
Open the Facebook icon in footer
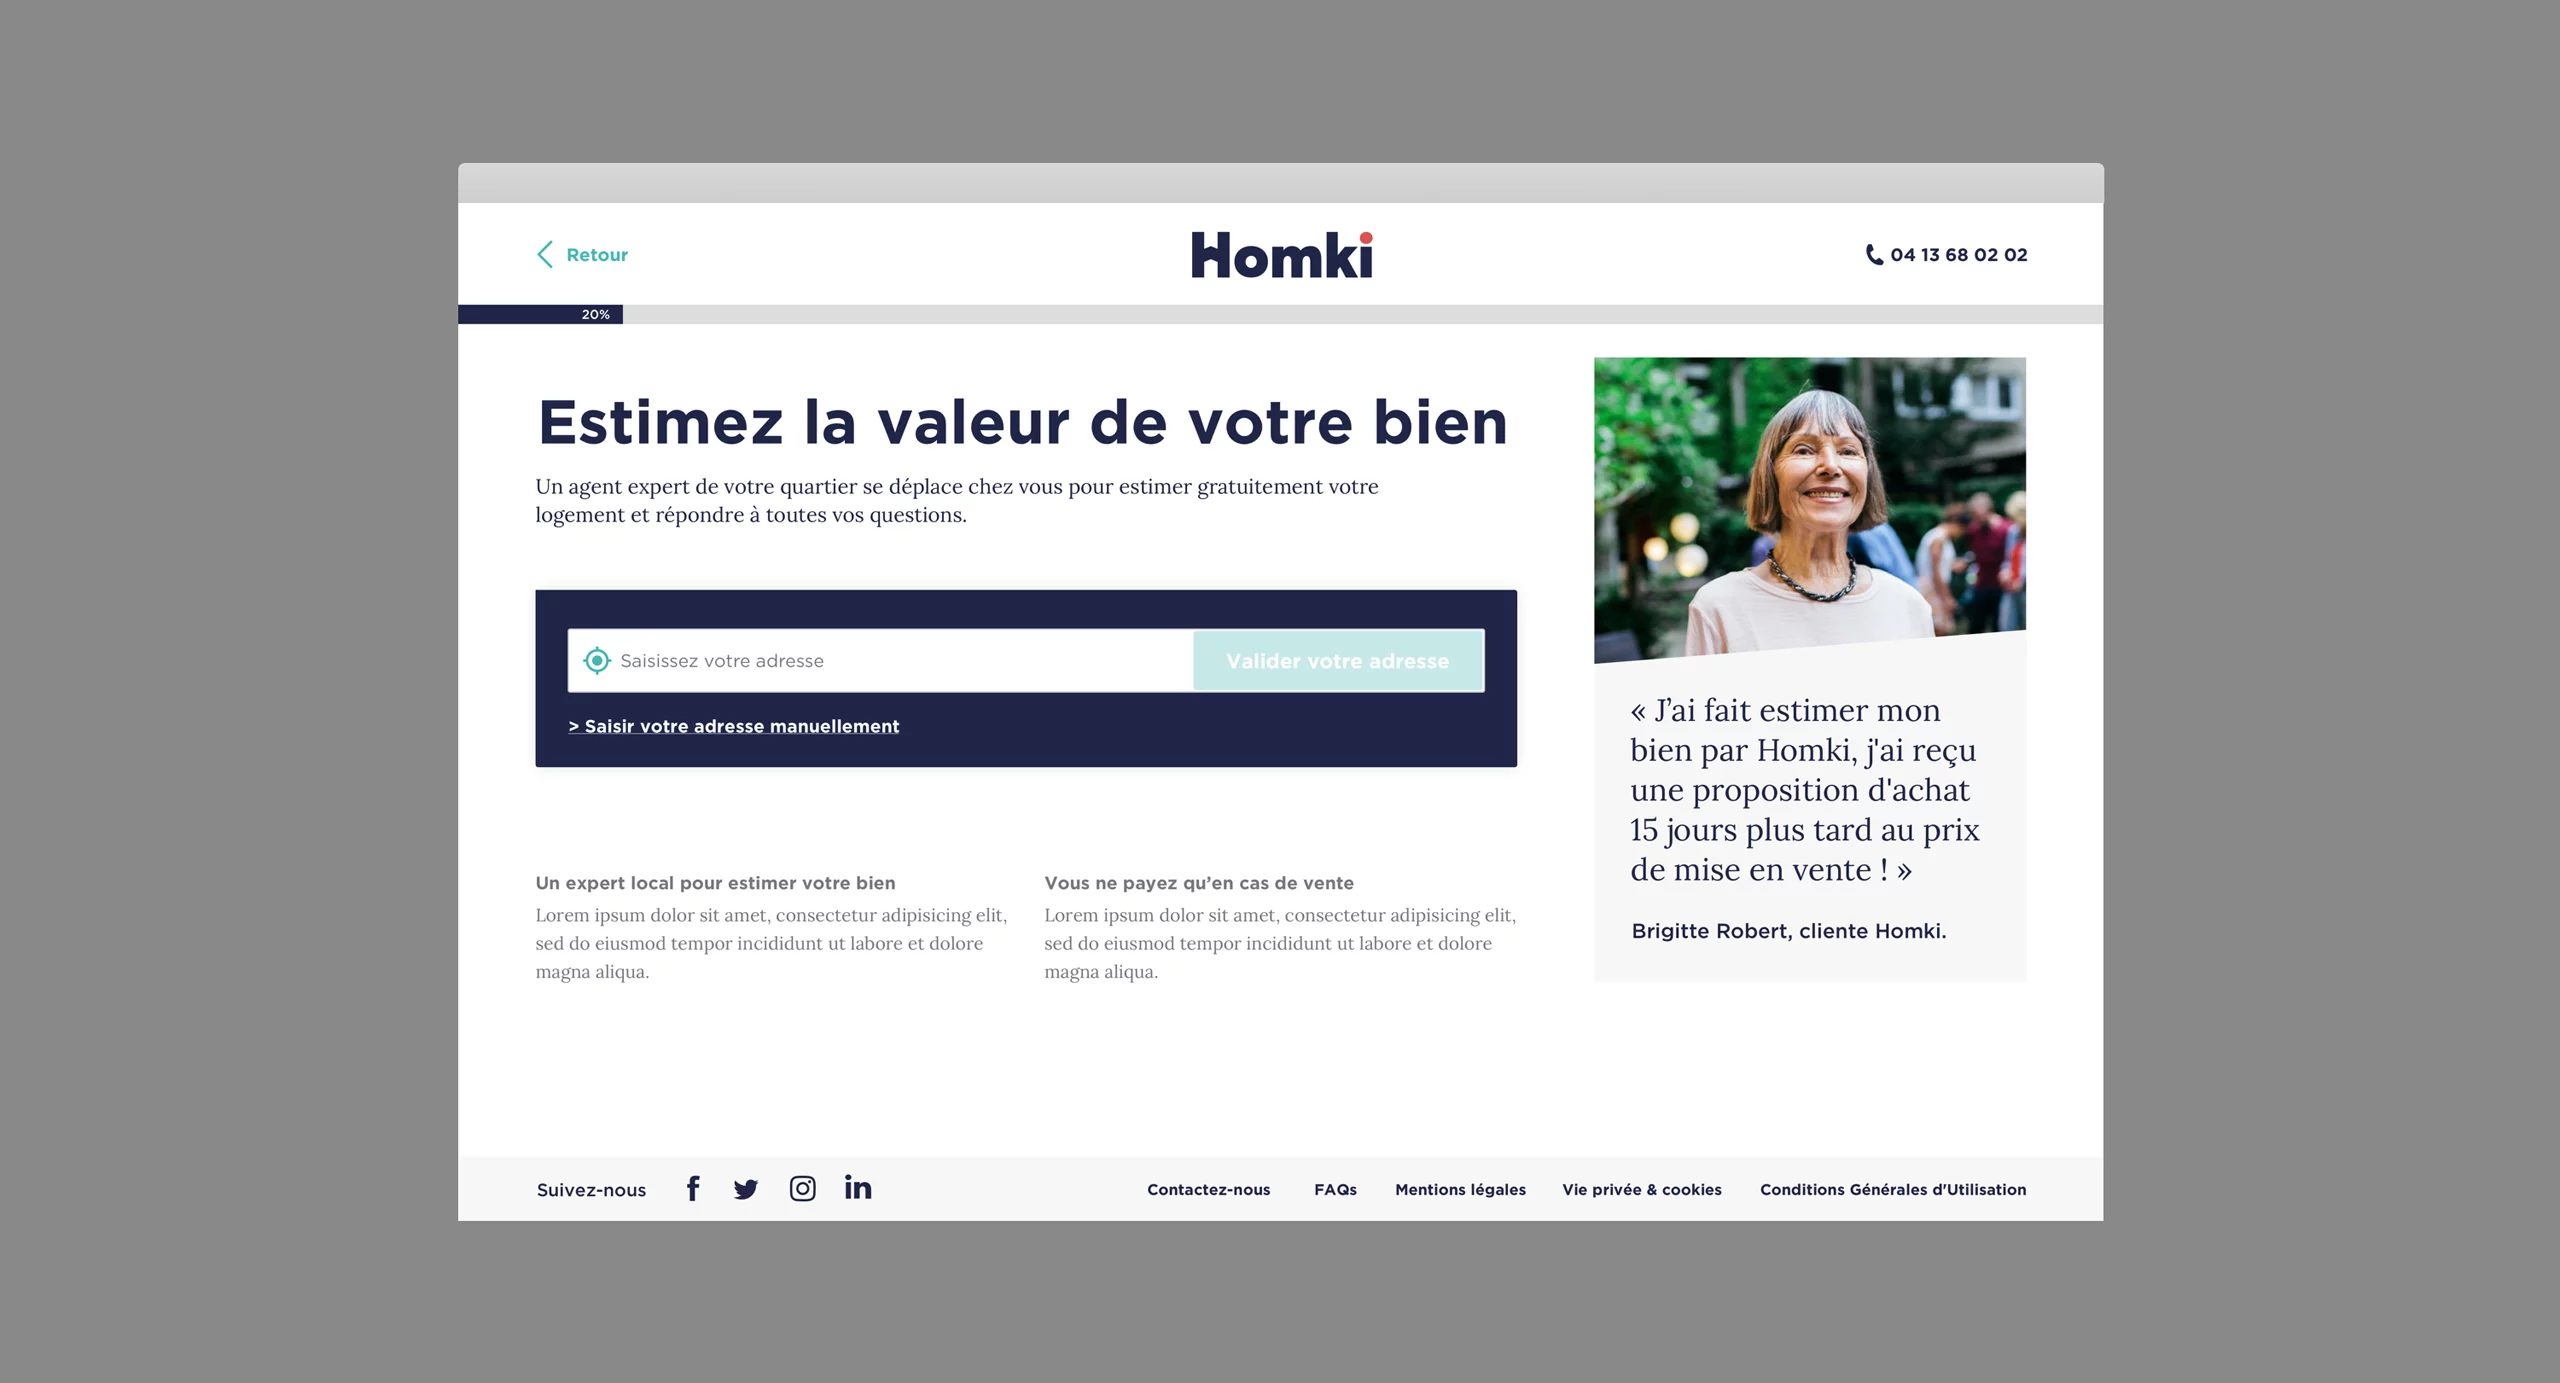(693, 1188)
